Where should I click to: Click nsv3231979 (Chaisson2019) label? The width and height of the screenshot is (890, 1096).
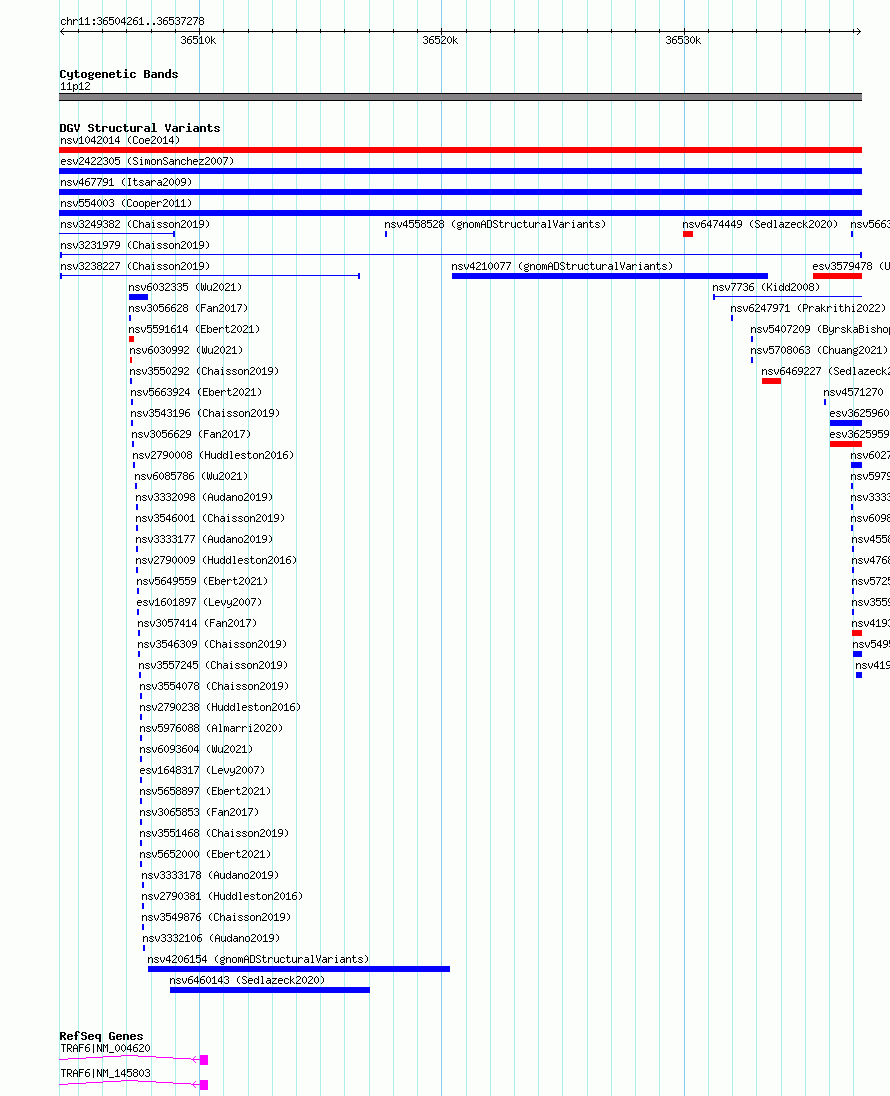[135, 245]
